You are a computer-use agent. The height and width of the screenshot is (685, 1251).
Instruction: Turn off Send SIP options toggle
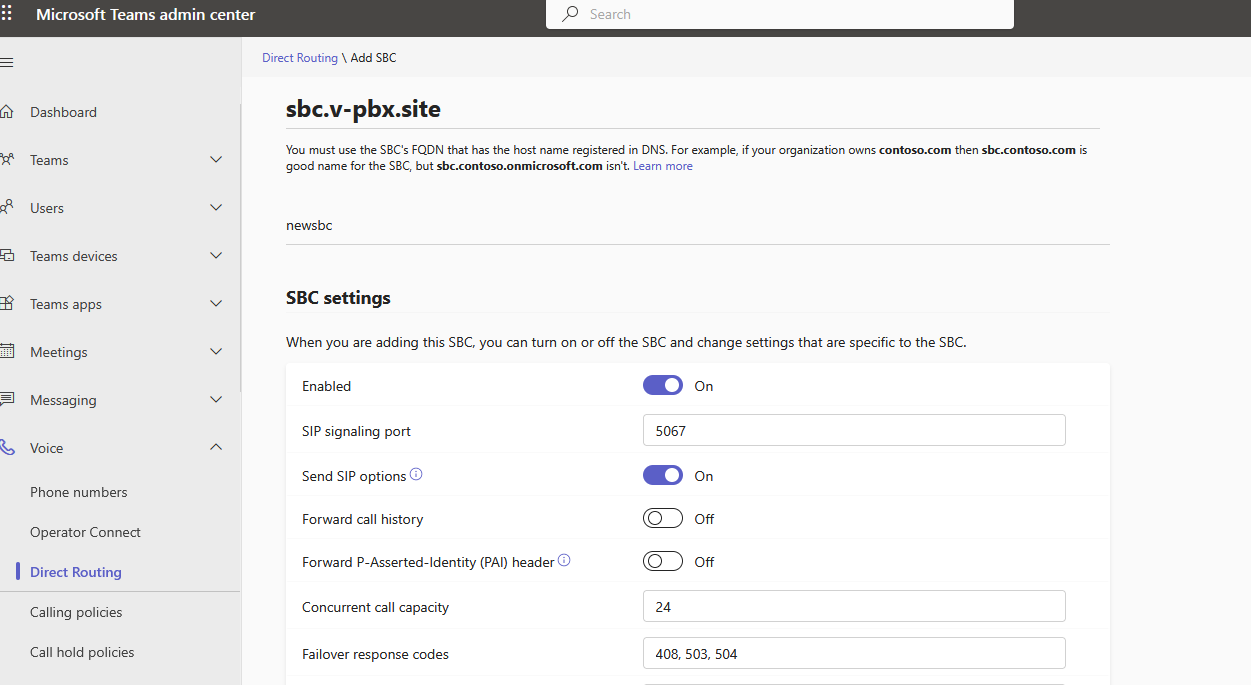[663, 475]
